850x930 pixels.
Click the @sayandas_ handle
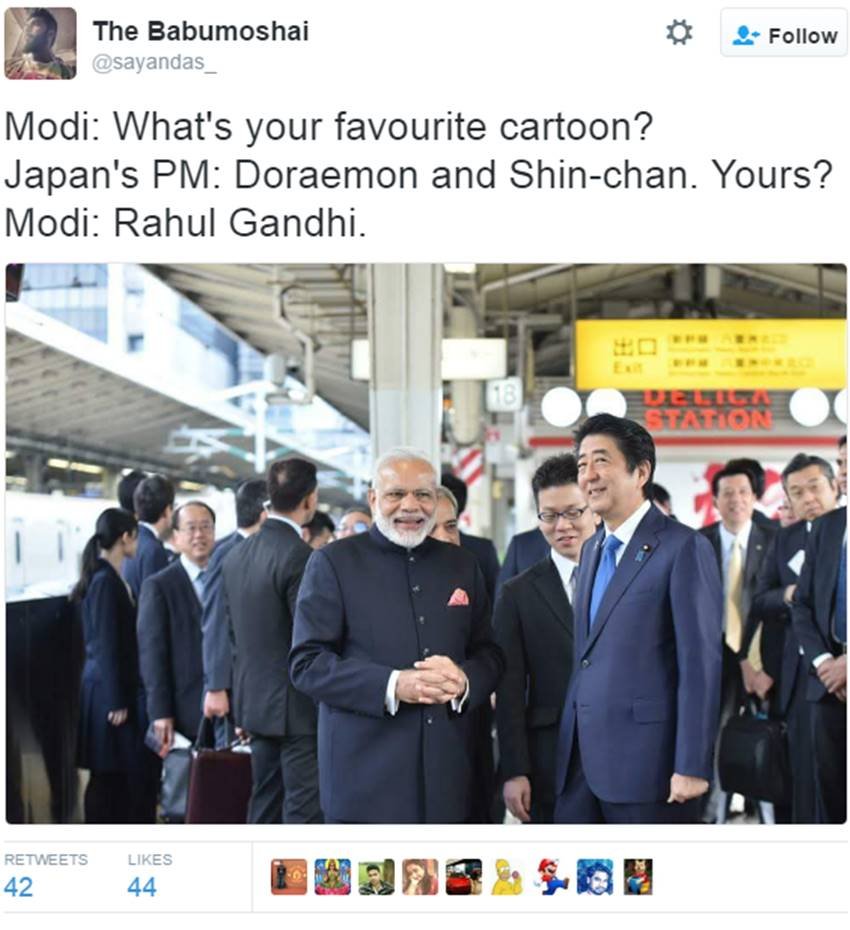[x=154, y=62]
